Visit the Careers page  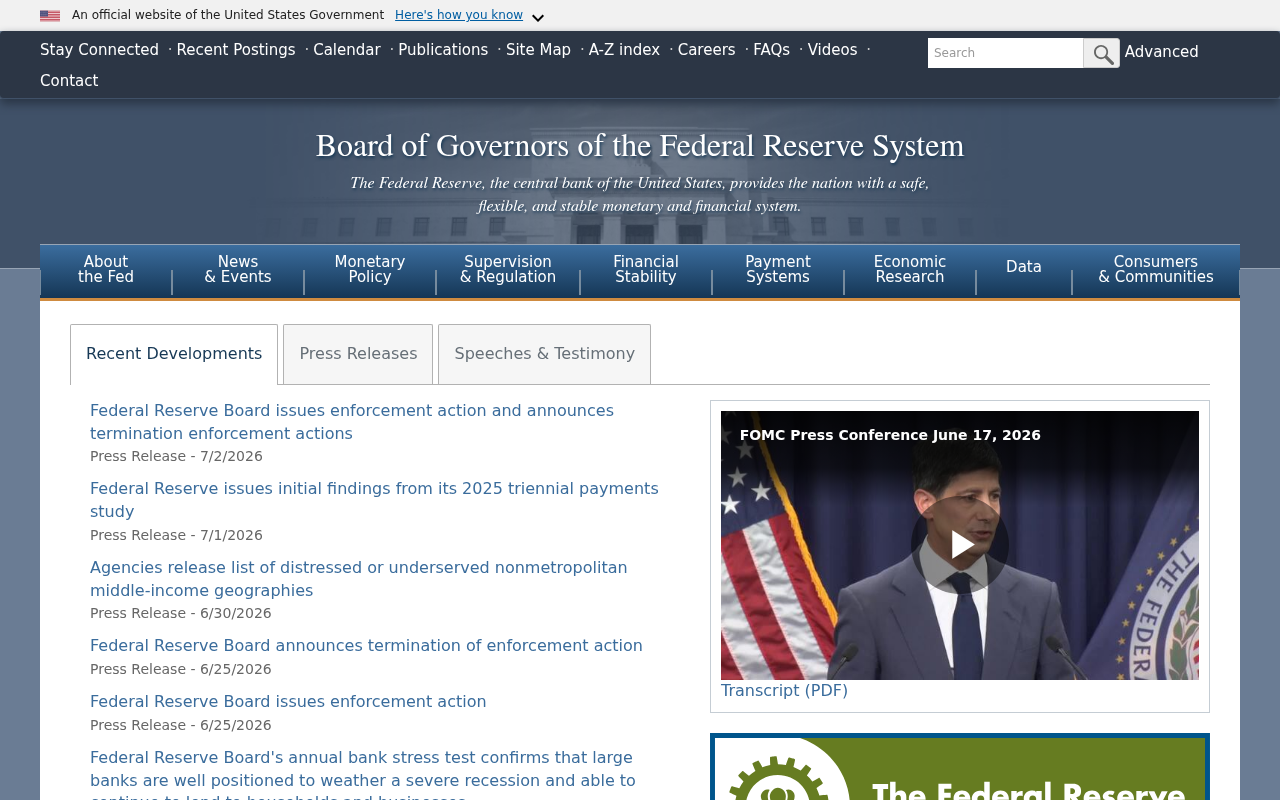pos(706,50)
